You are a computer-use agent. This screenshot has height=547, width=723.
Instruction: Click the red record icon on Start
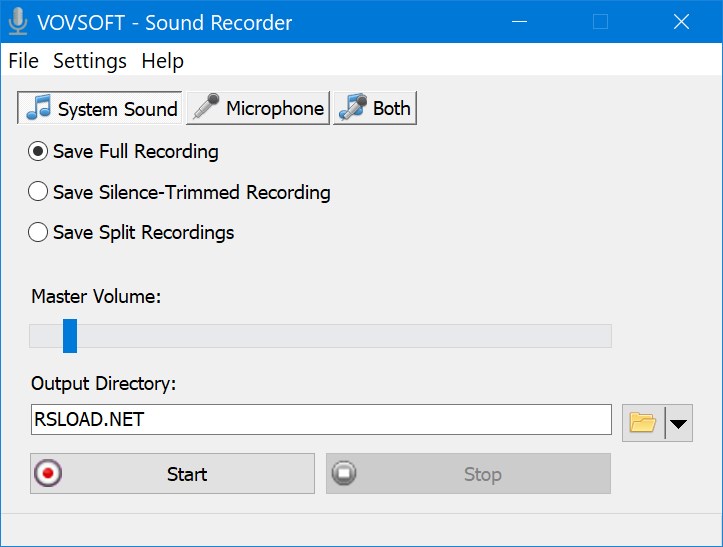pyautogui.click(x=46, y=474)
